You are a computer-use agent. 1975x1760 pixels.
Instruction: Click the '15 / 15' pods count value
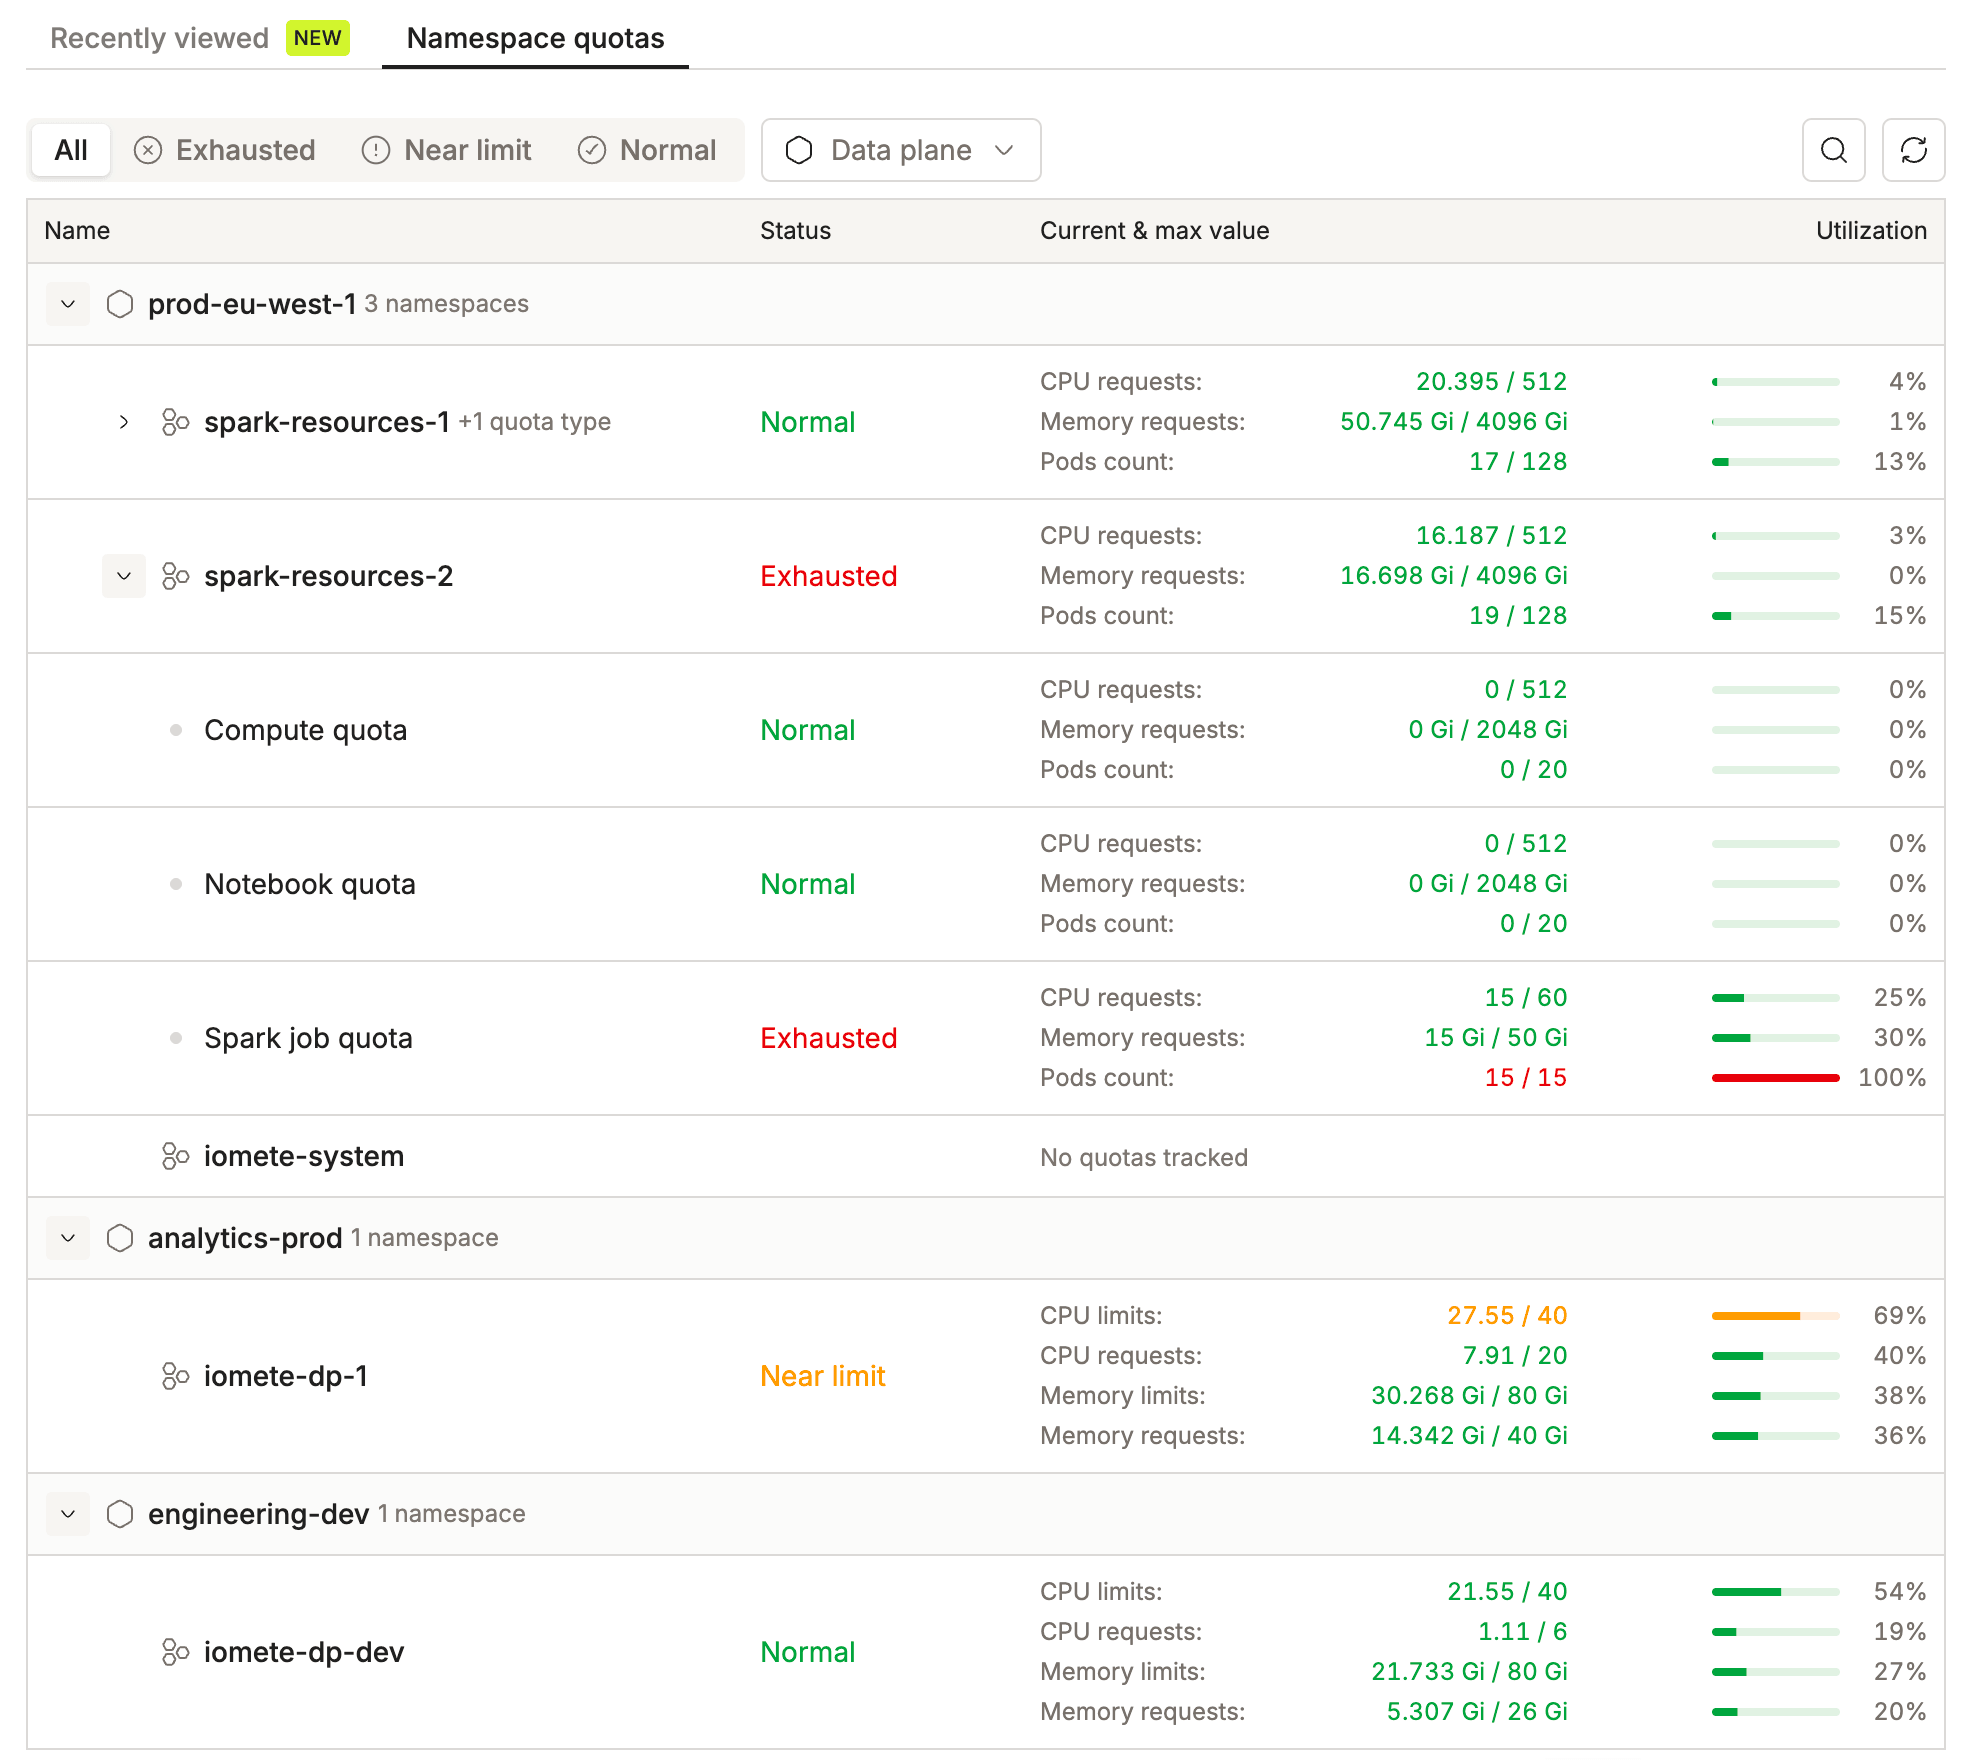(1526, 1078)
